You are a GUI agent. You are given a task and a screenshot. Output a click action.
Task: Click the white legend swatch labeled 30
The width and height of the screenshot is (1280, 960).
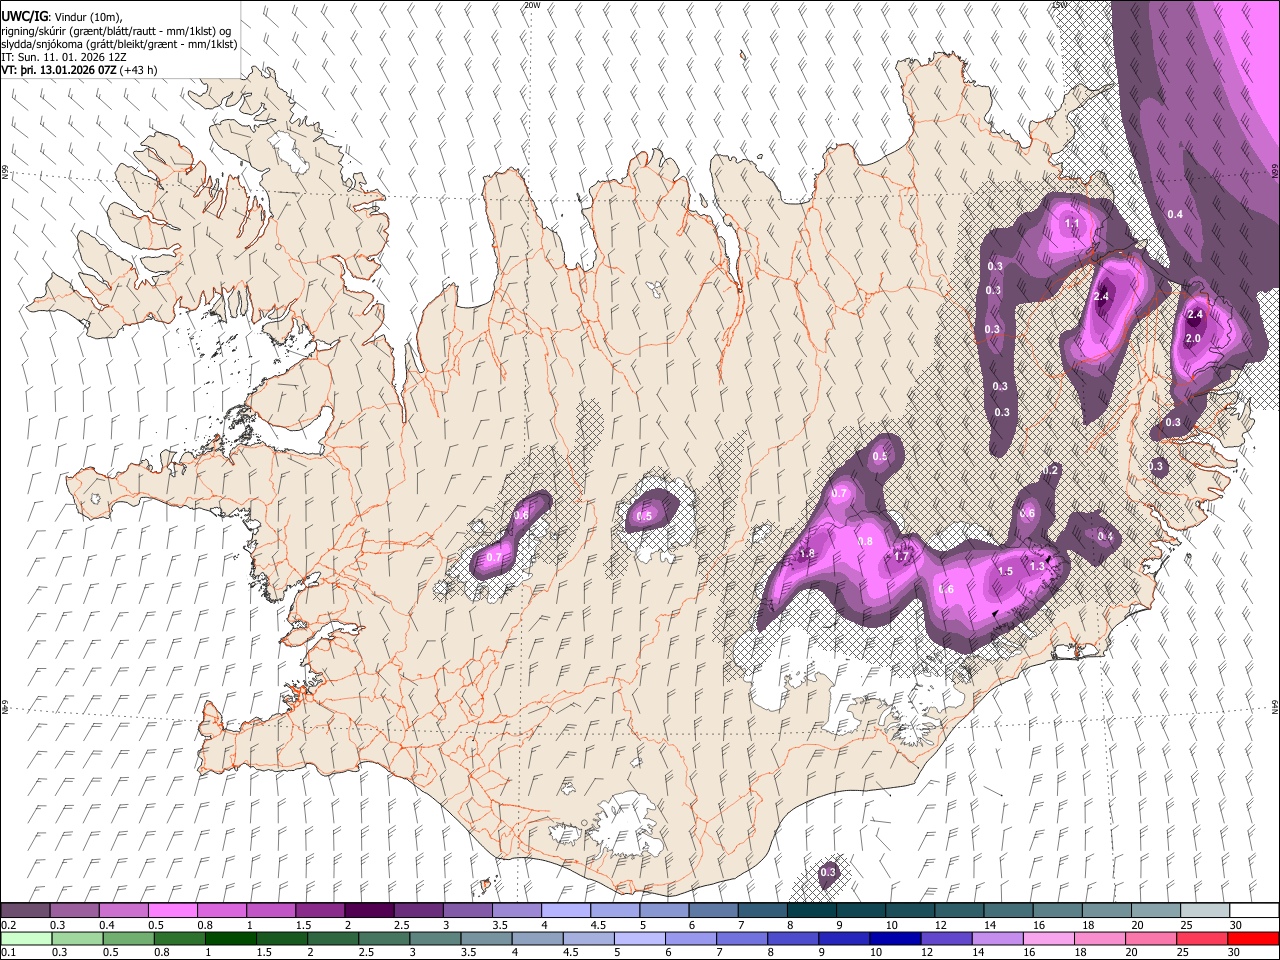point(1255,911)
